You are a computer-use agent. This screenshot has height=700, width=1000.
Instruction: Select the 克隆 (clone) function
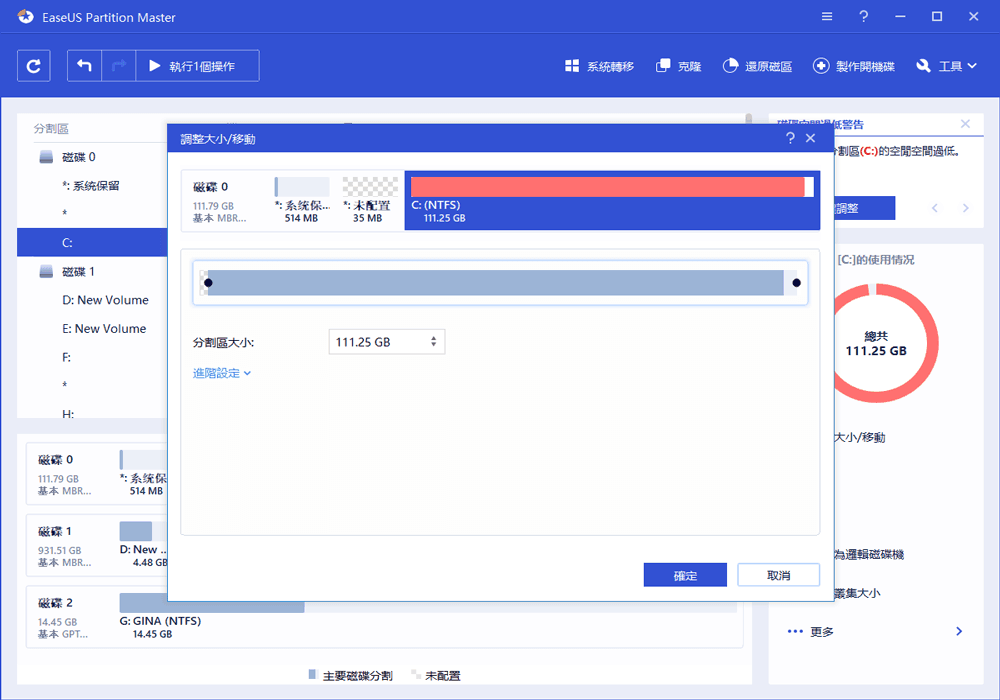pyautogui.click(x=678, y=65)
